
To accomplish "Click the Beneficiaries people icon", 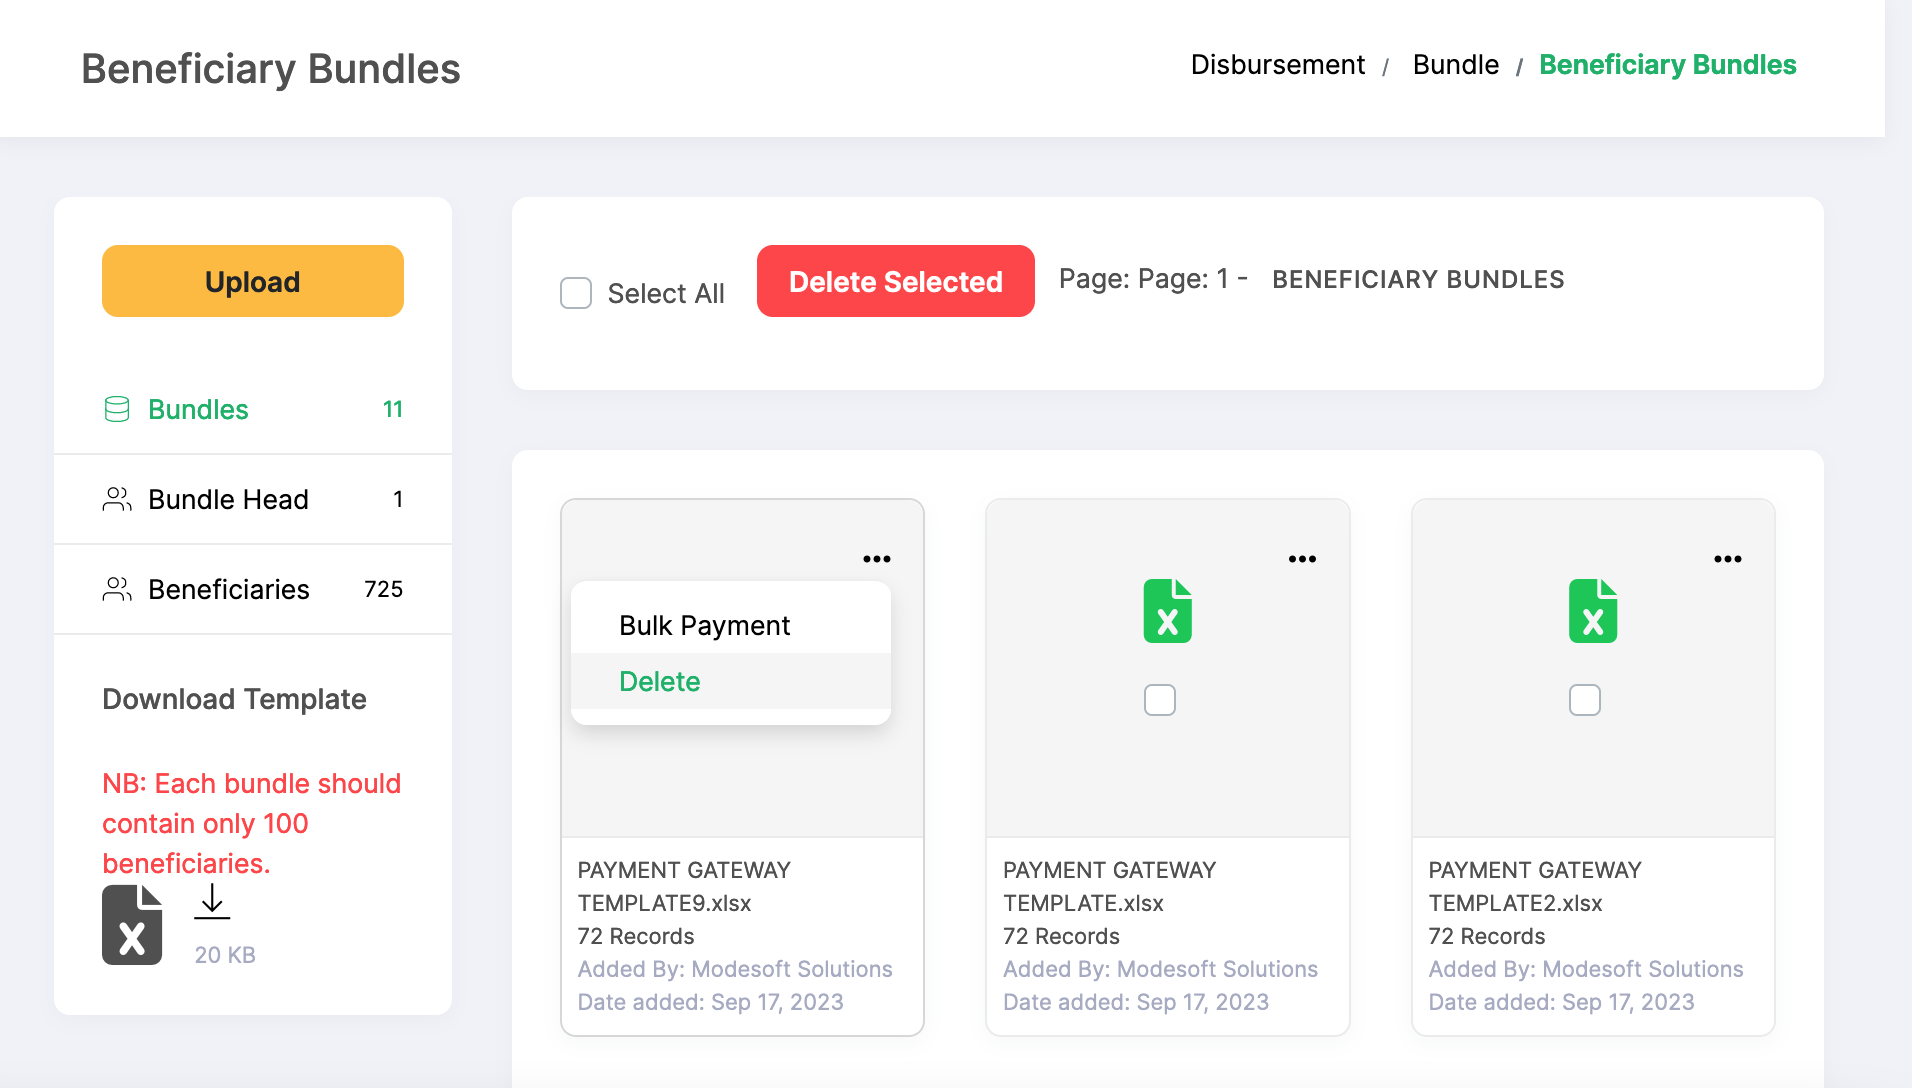I will (x=117, y=589).
